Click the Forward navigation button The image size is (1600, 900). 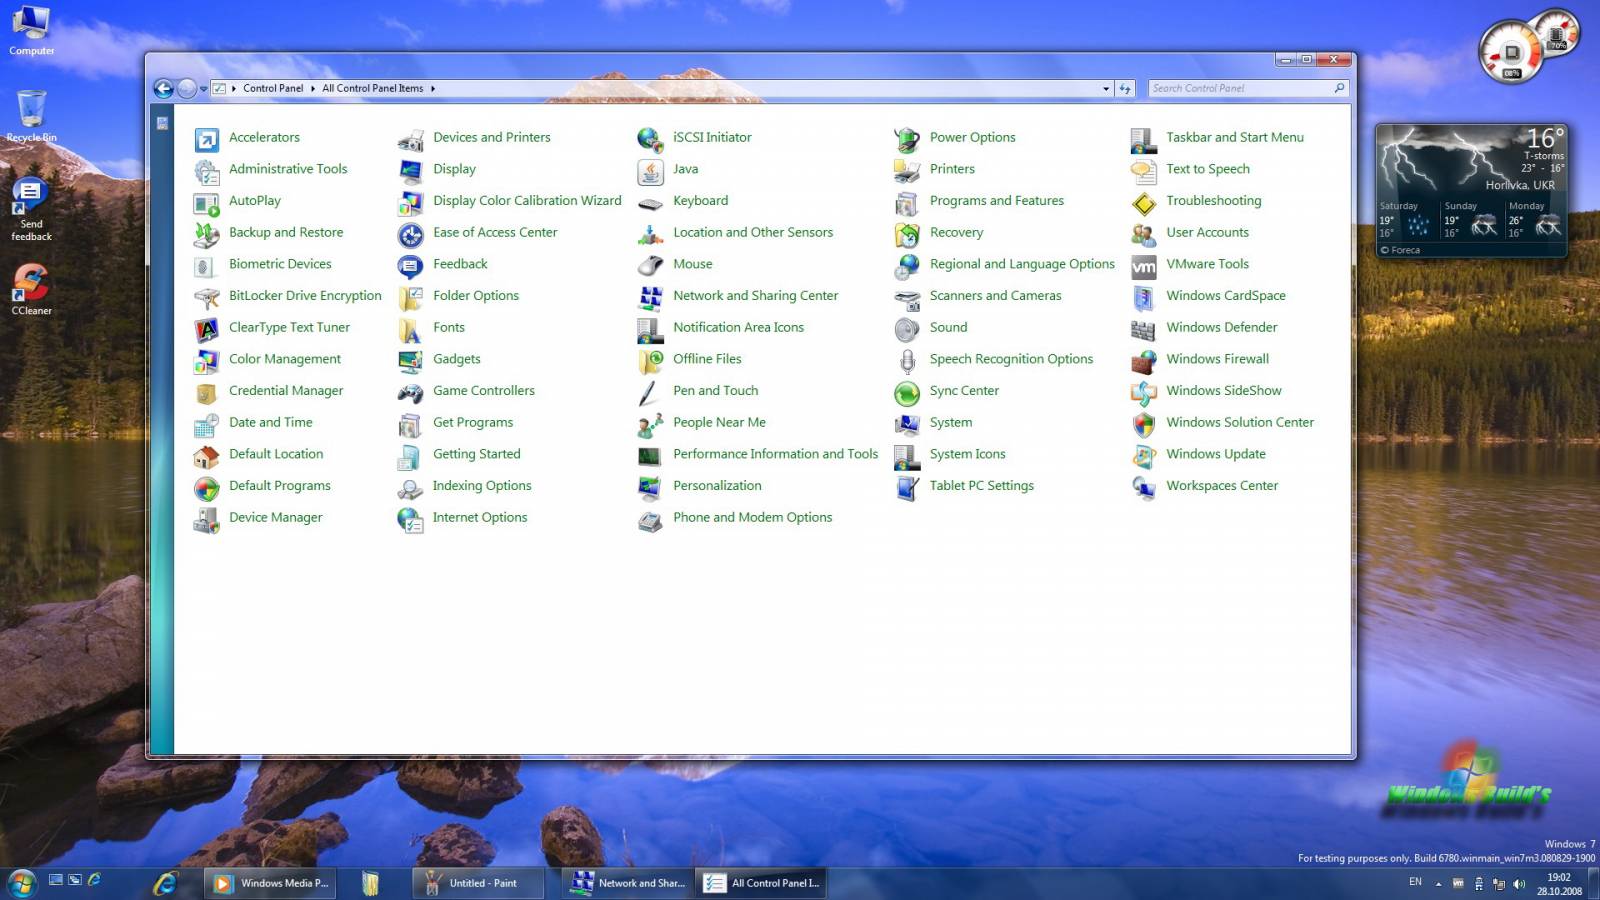pos(186,89)
